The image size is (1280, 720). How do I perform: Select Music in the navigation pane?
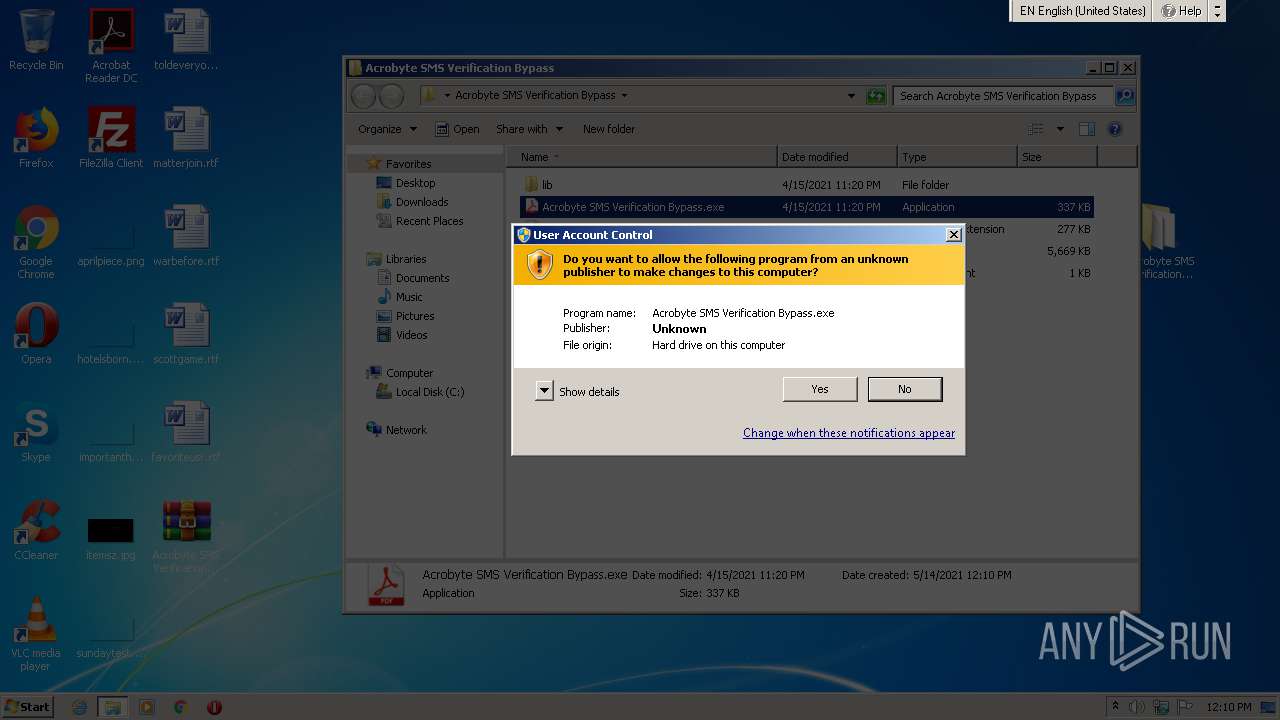click(409, 297)
